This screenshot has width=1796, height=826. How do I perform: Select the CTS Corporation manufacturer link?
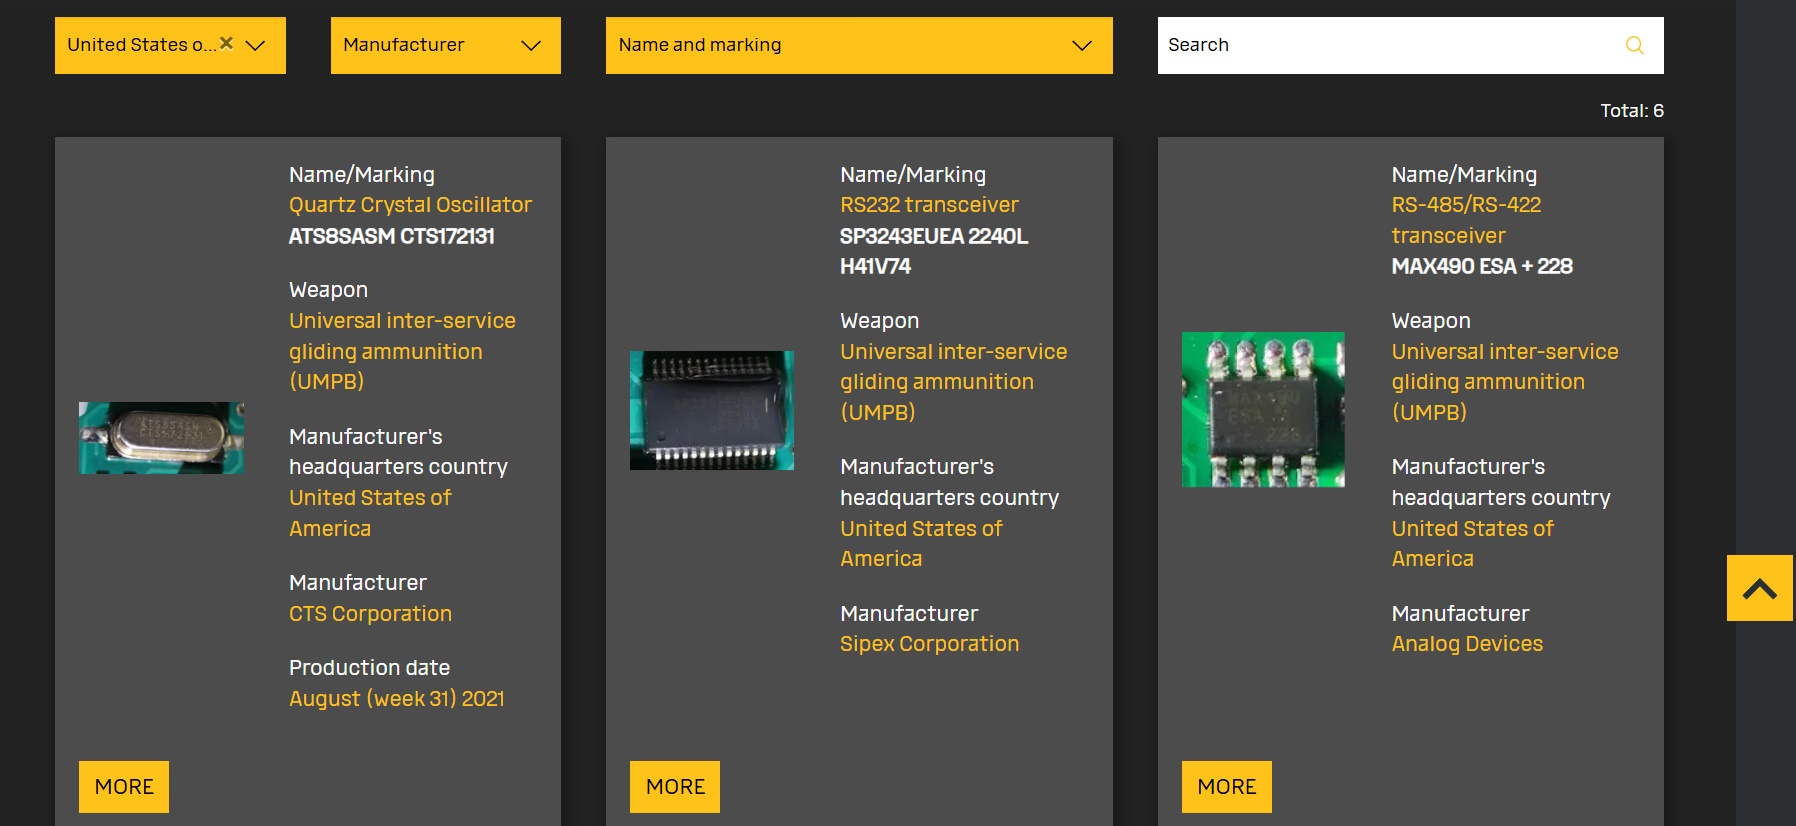pyautogui.click(x=370, y=614)
